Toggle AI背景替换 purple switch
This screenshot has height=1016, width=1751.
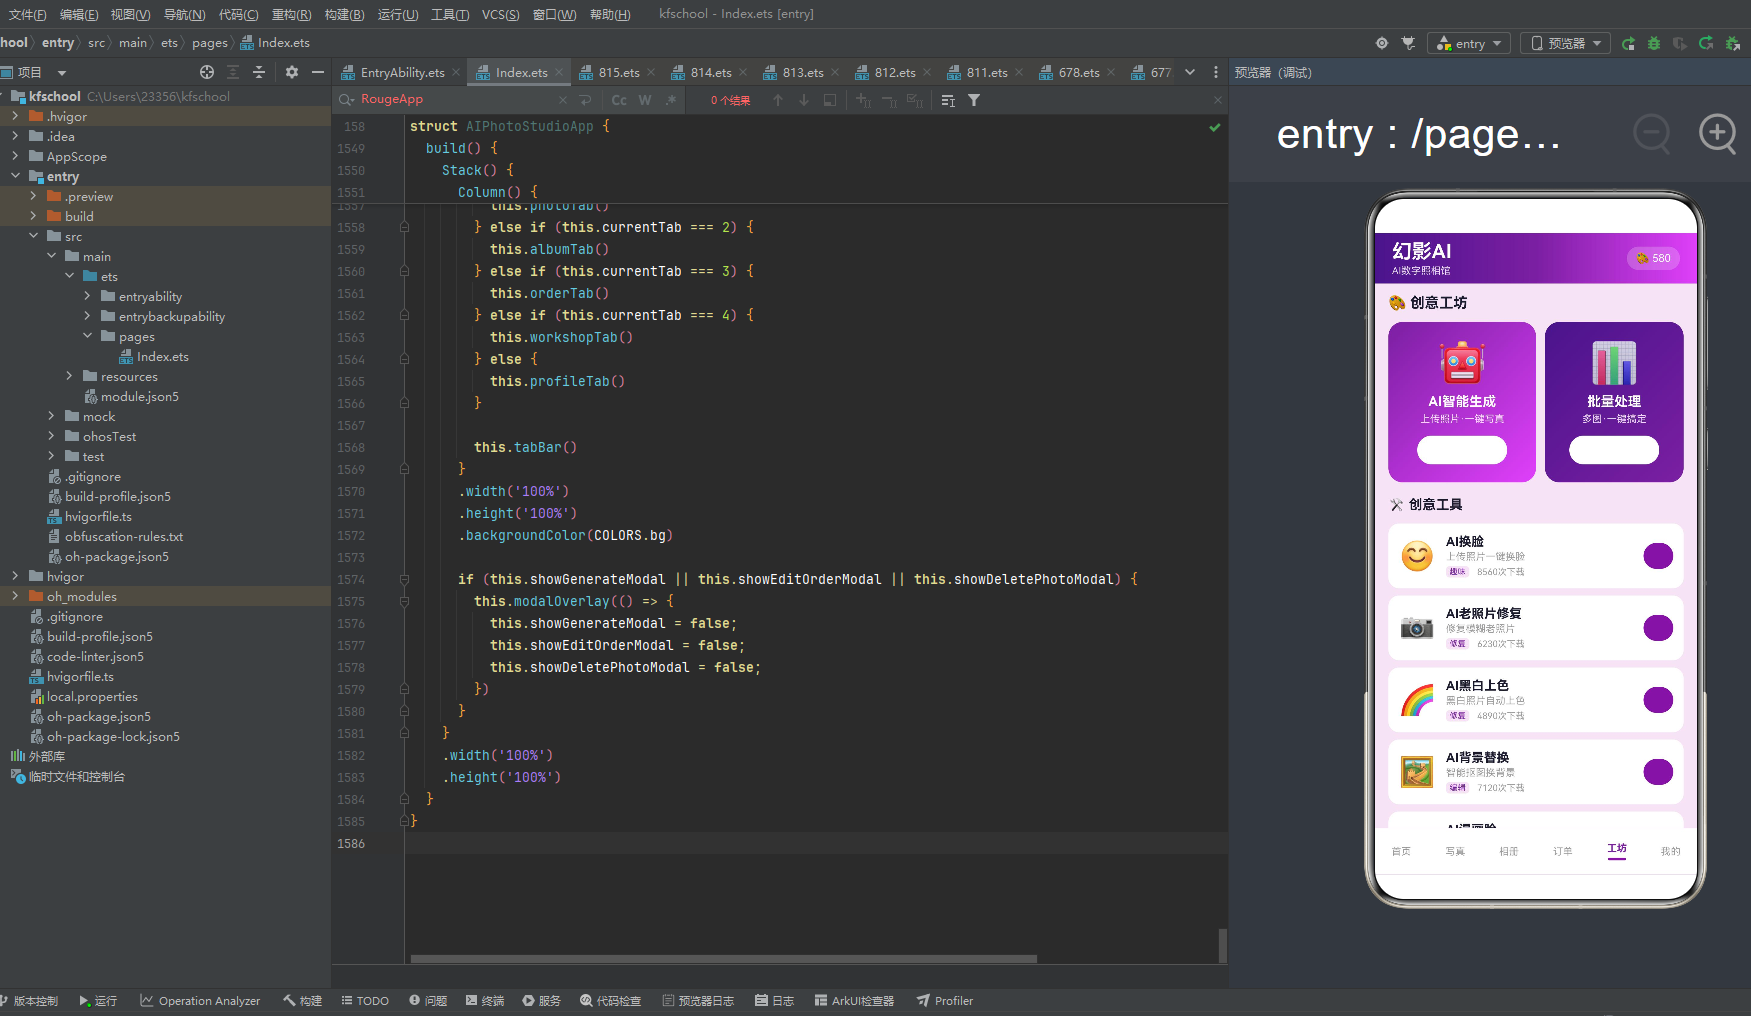(1658, 772)
